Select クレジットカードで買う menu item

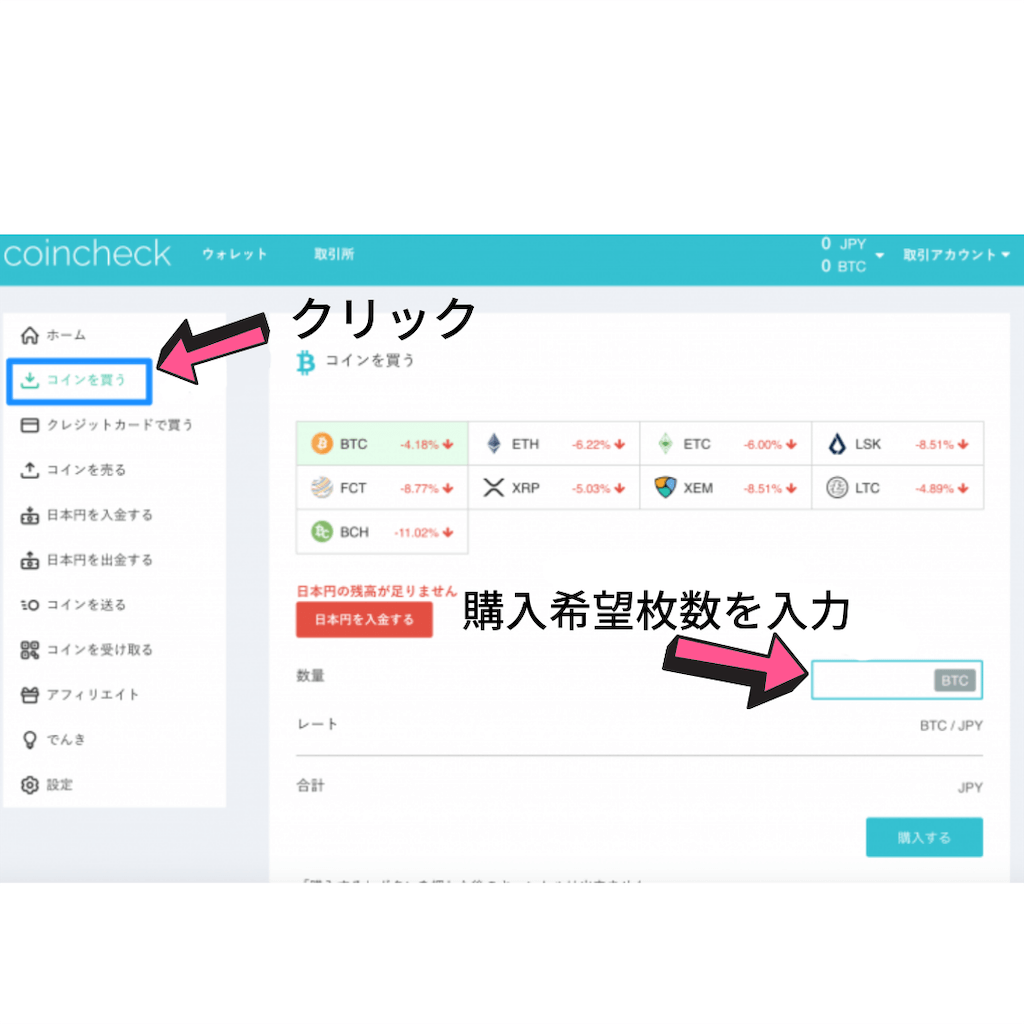106,424
